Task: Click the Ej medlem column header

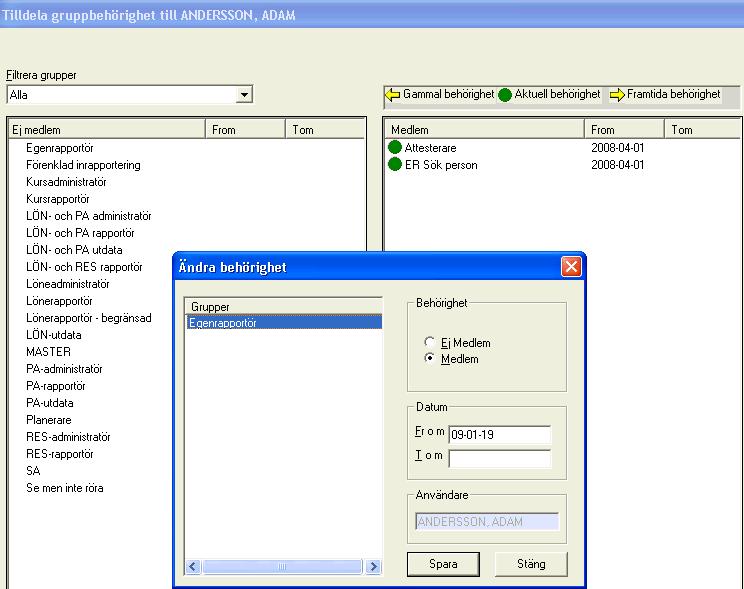Action: click(107, 130)
